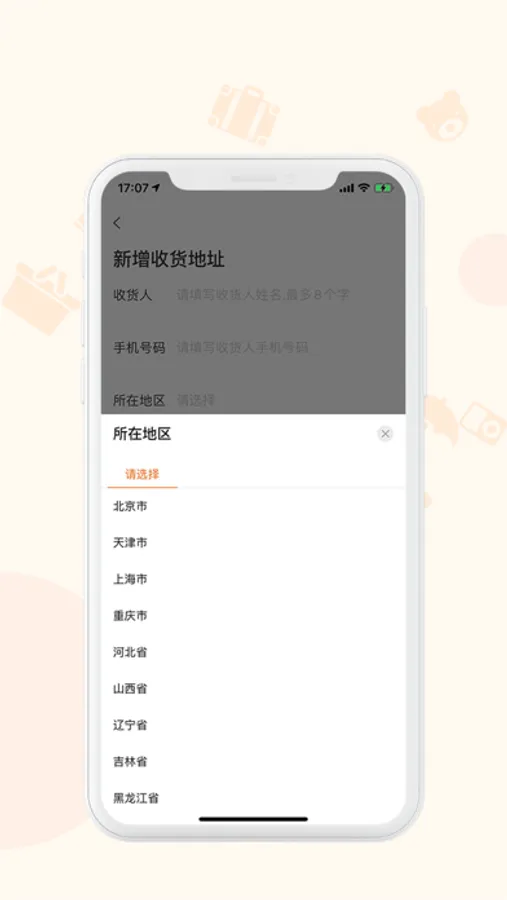Pick 山西省 from the provinces
Image resolution: width=507 pixels, height=900 pixels.
pyautogui.click(x=253, y=689)
